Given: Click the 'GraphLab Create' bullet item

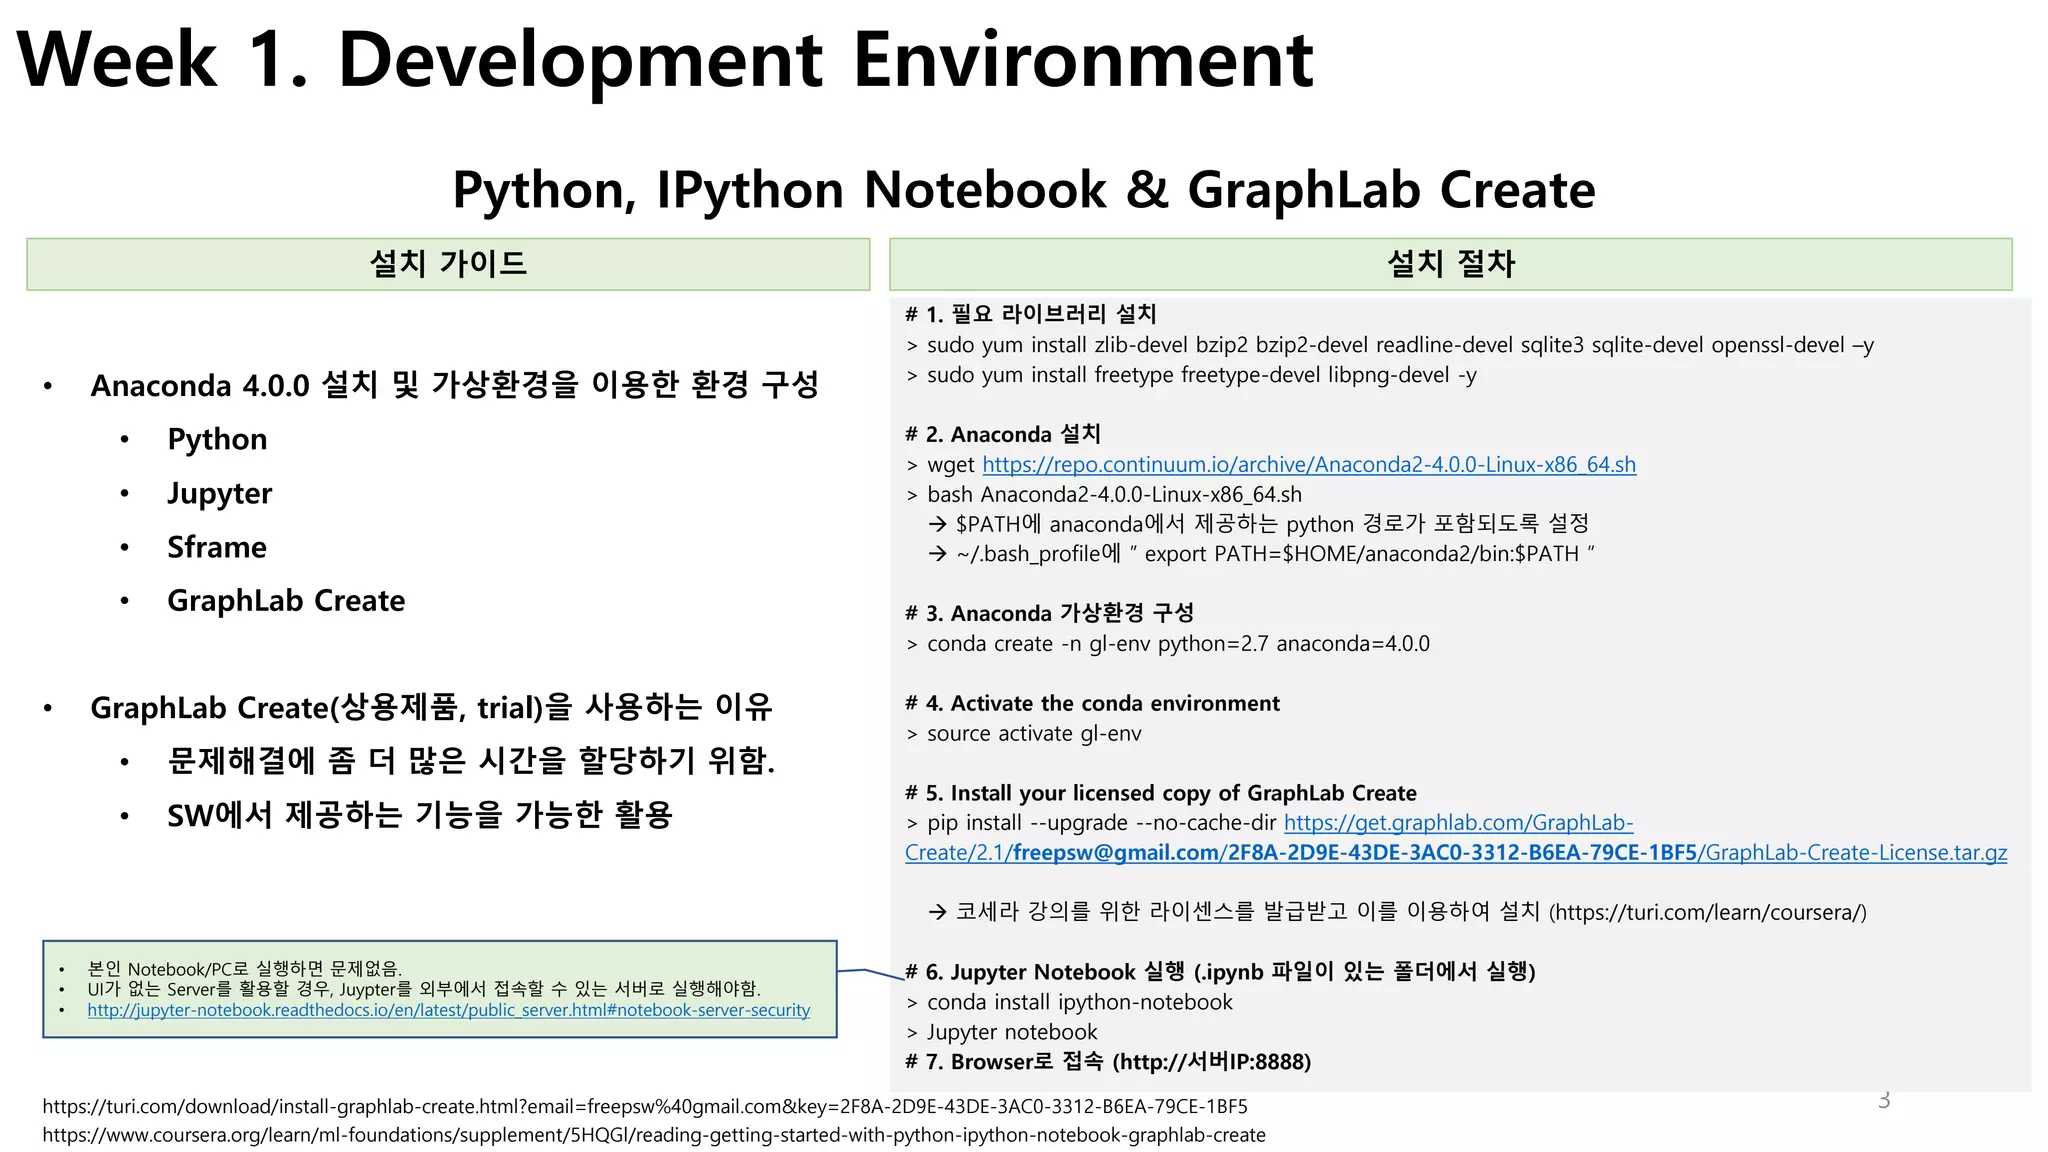Looking at the screenshot, I should point(286,601).
